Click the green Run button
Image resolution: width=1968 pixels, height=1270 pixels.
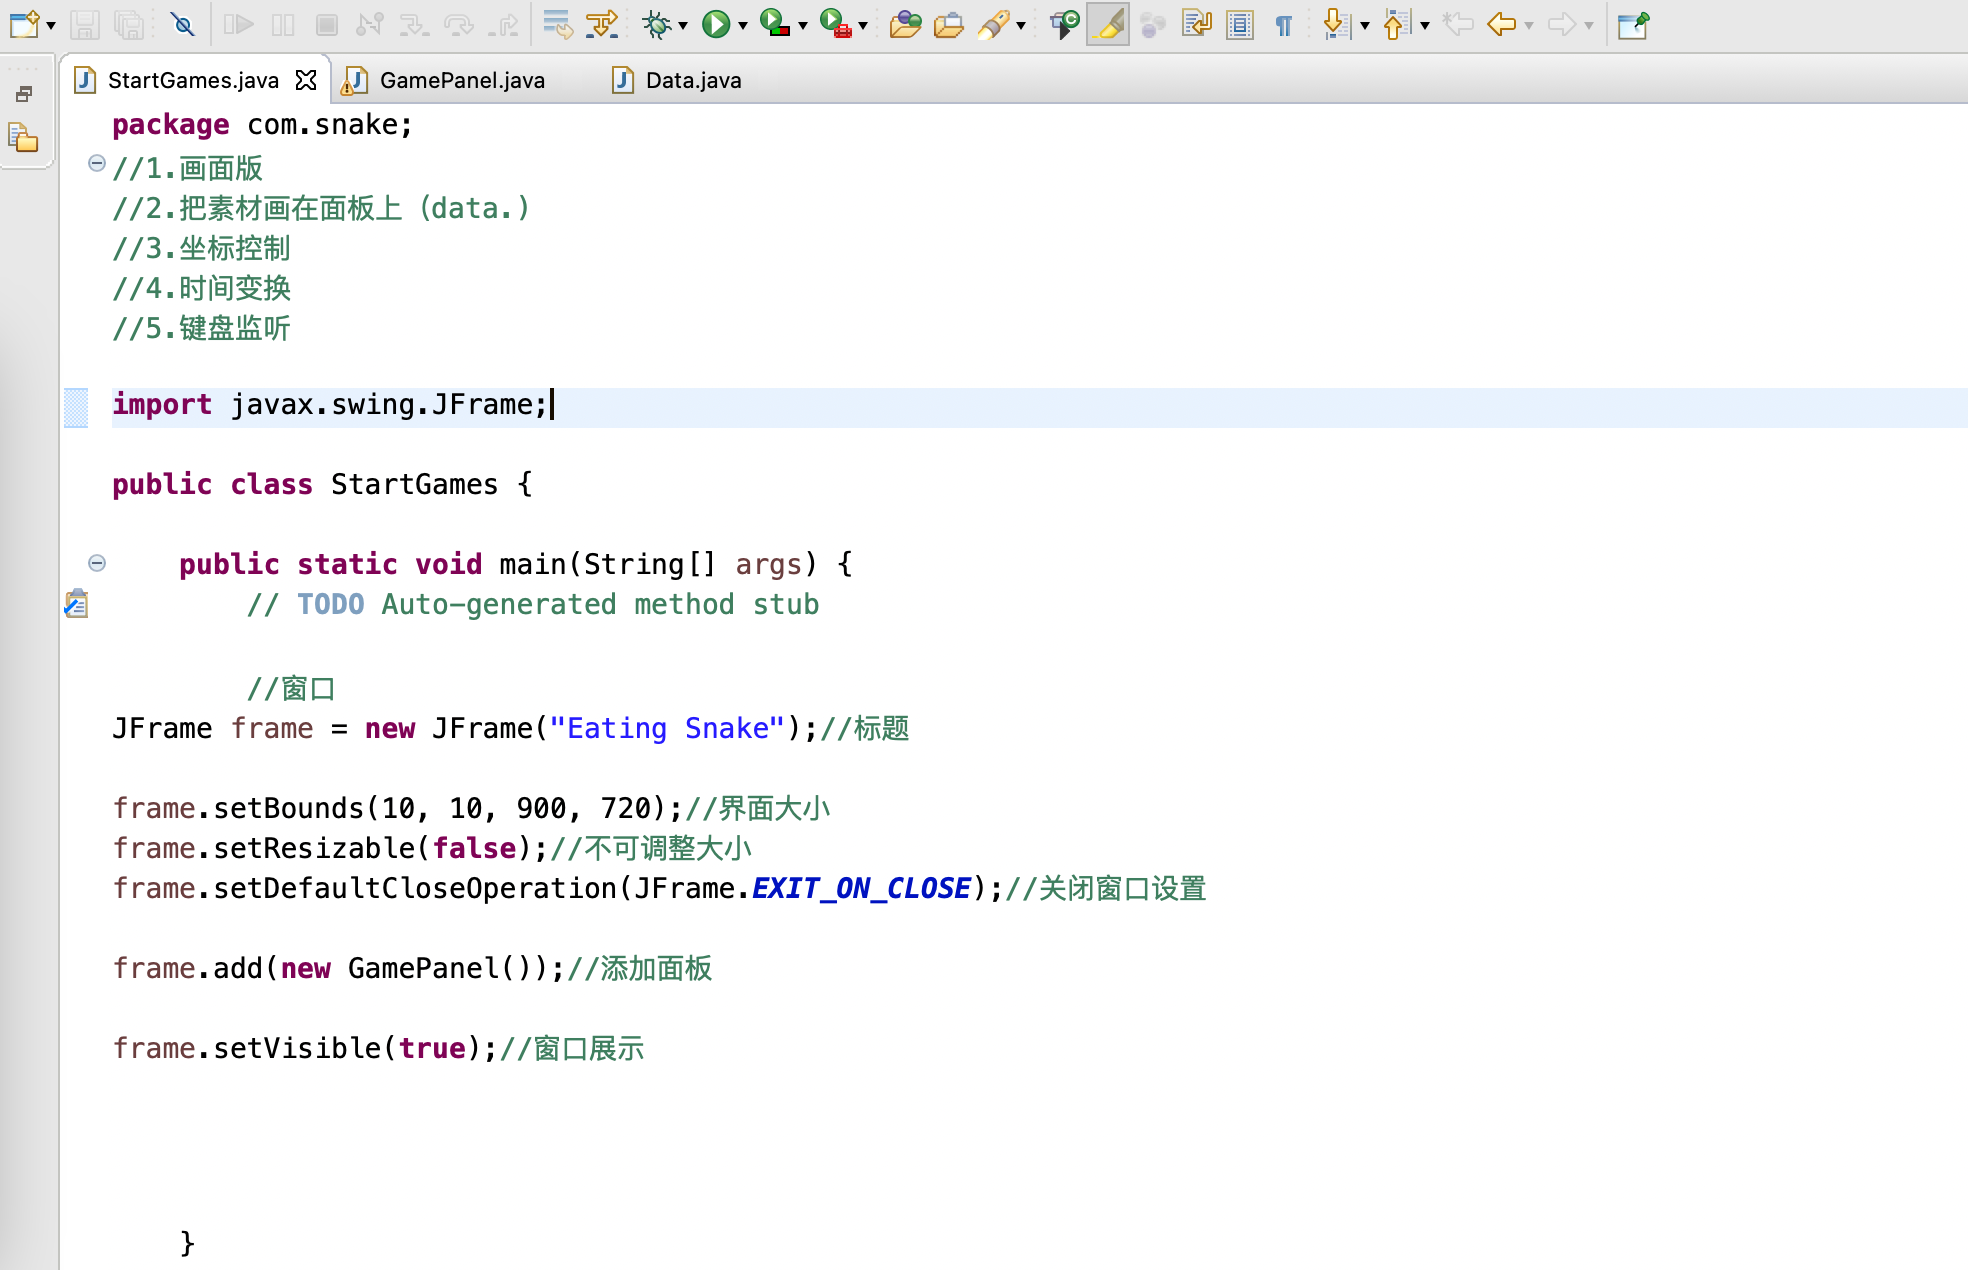click(716, 24)
